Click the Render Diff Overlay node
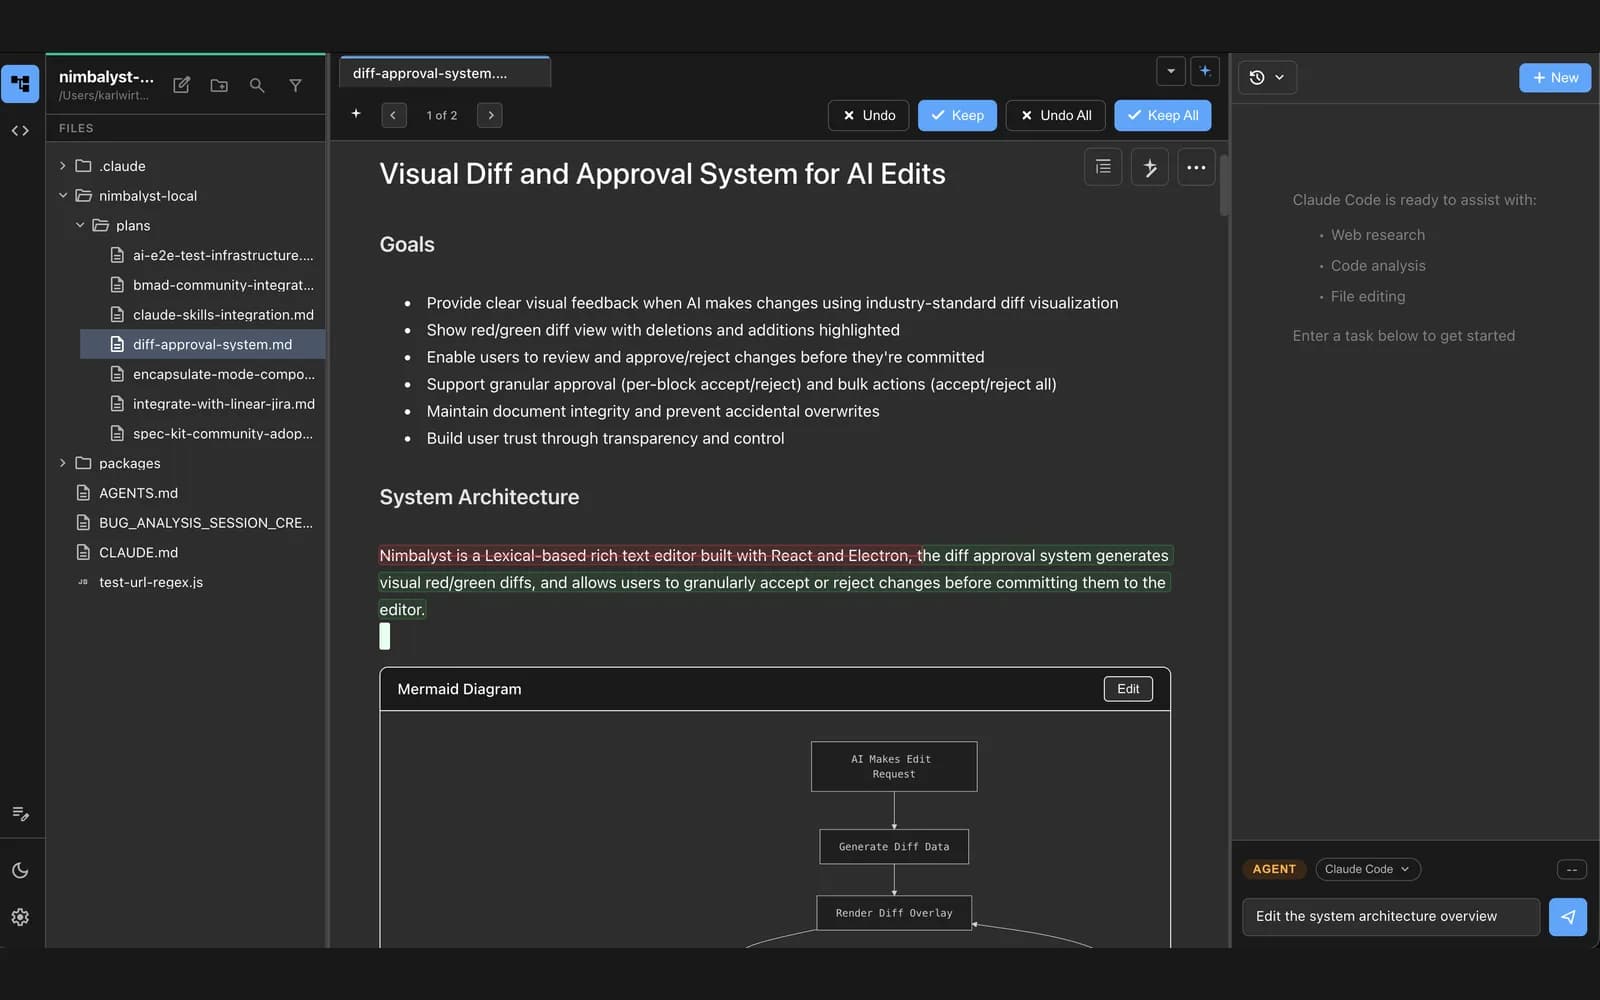1600x1000 pixels. click(x=894, y=913)
